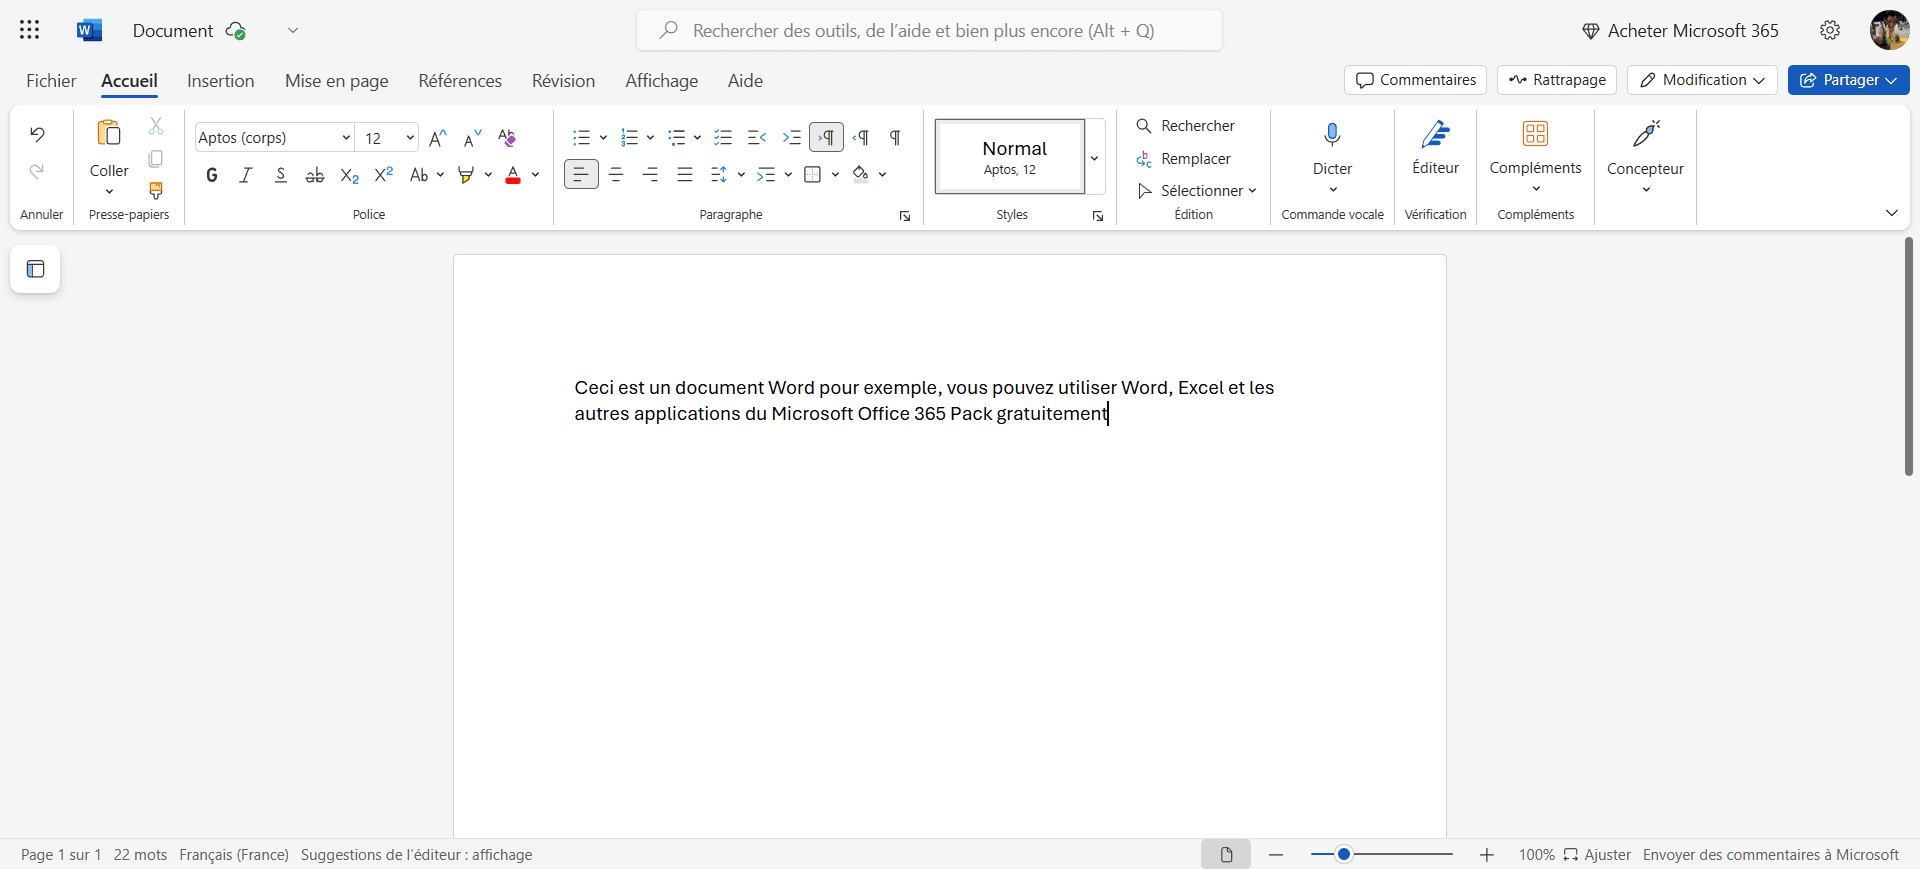Open the Modification mode dropdown
Screen dimensions: 1920x869
click(1702, 80)
